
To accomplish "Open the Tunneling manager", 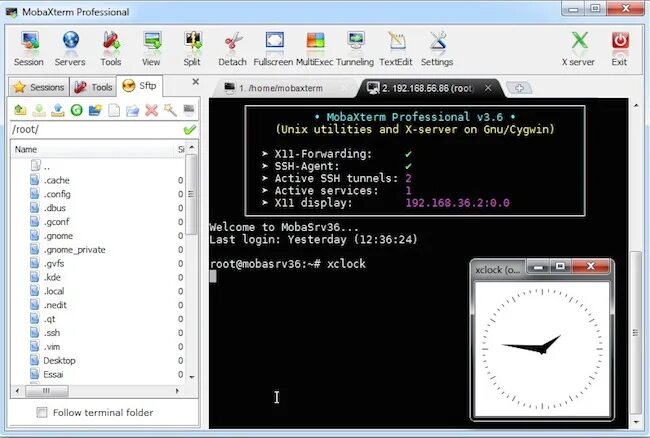I will [x=355, y=48].
